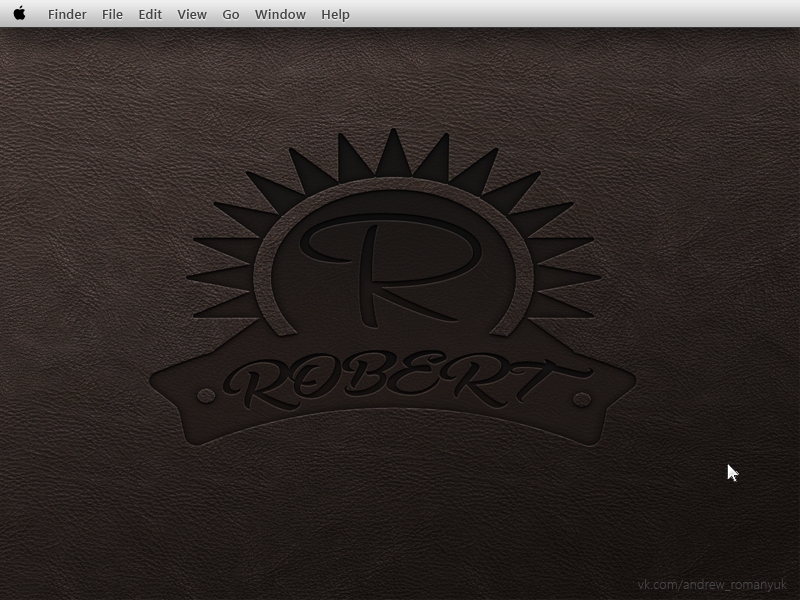Open the Apple menu
This screenshot has height=600, width=800.
19,13
